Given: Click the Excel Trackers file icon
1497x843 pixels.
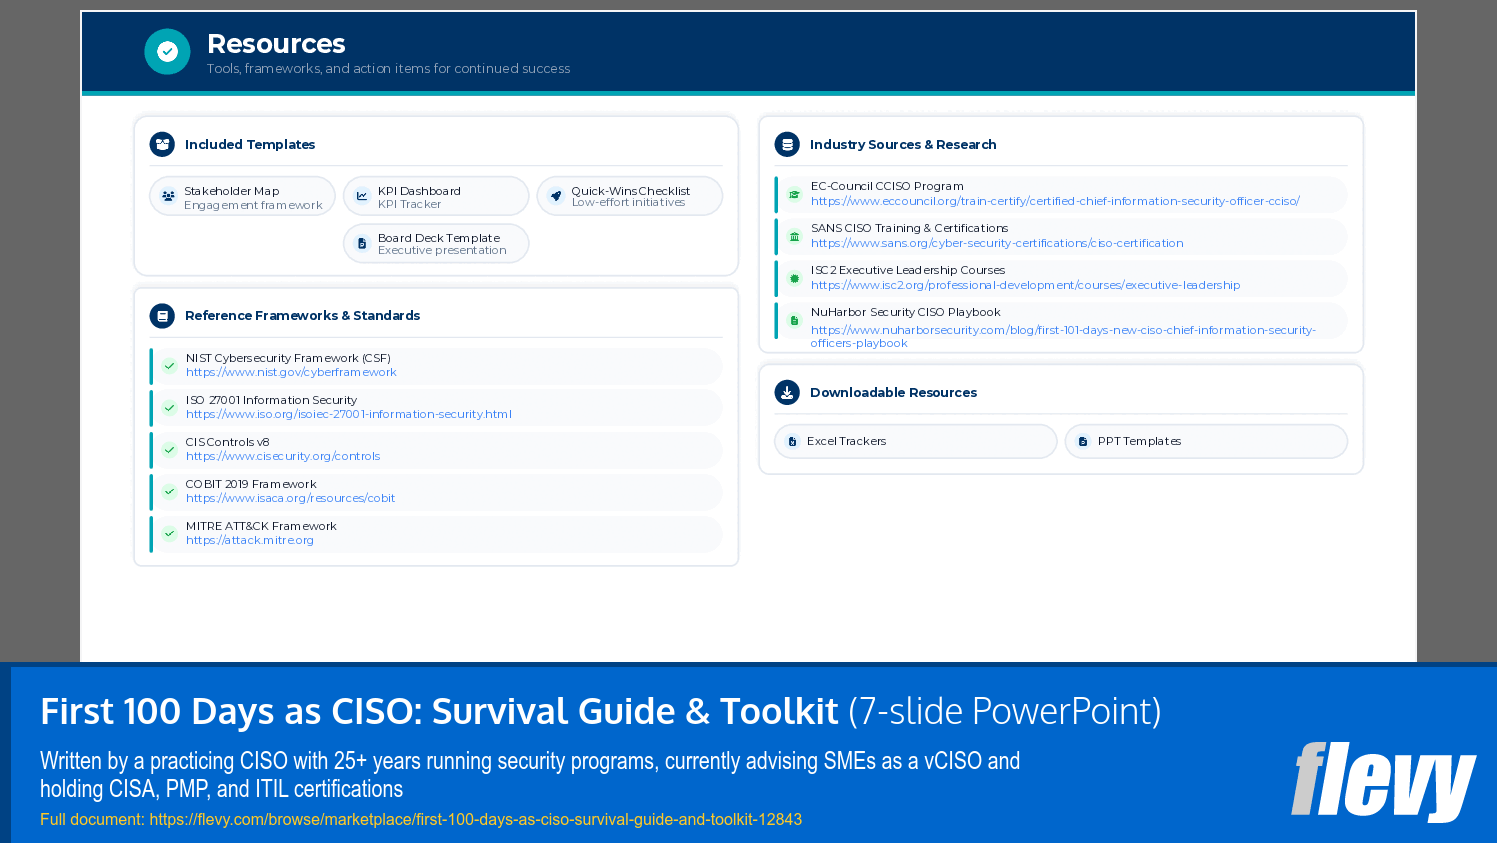Looking at the screenshot, I should 792,441.
